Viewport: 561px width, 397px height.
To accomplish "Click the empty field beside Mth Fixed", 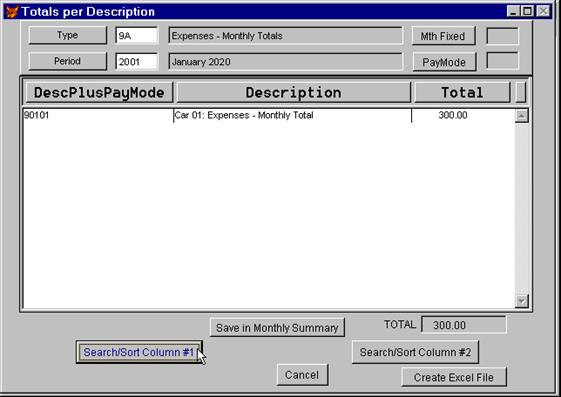I will coord(502,36).
